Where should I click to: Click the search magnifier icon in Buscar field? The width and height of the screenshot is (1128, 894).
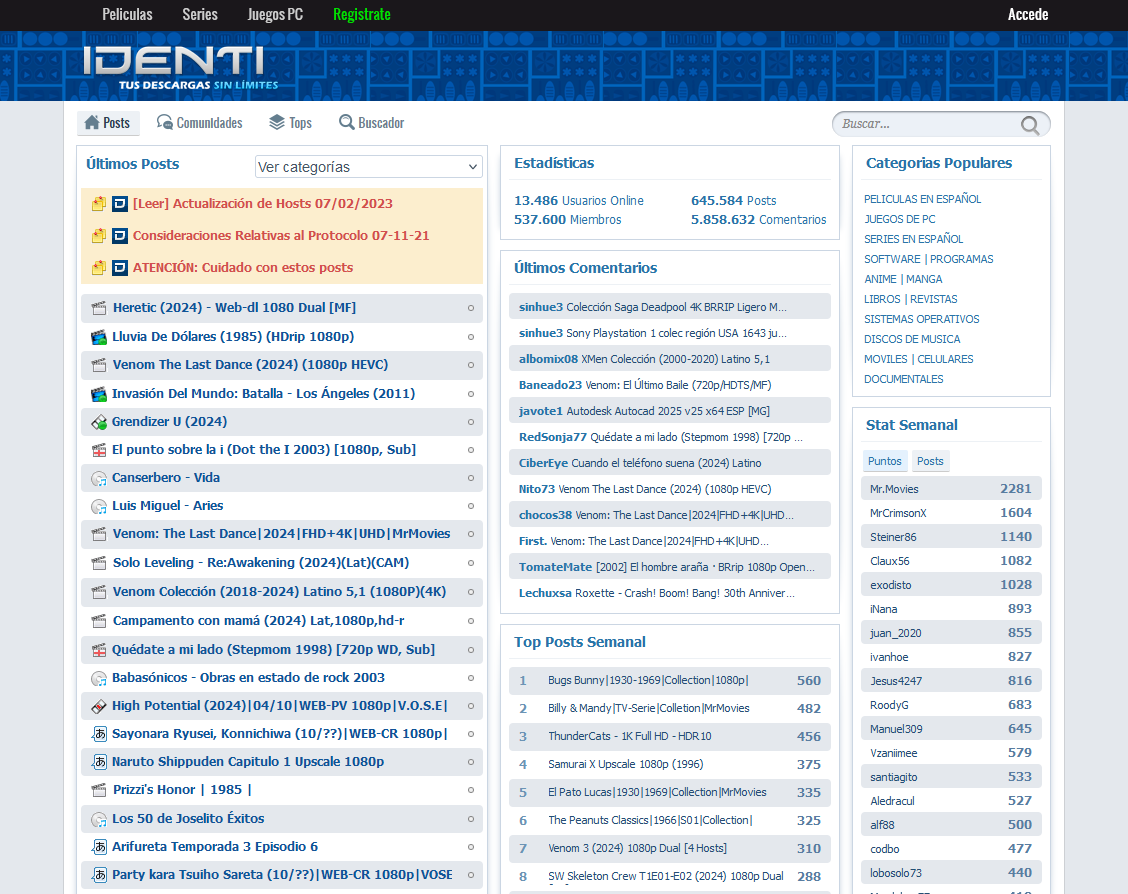pyautogui.click(x=1029, y=125)
